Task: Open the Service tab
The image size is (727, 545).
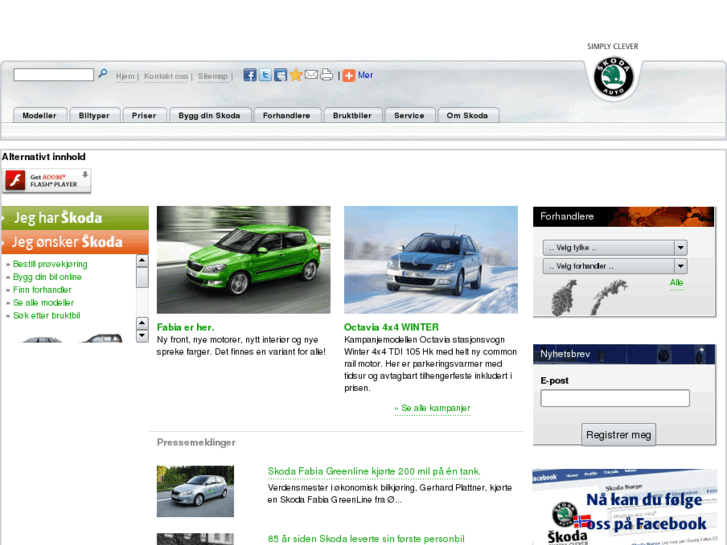Action: [409, 115]
